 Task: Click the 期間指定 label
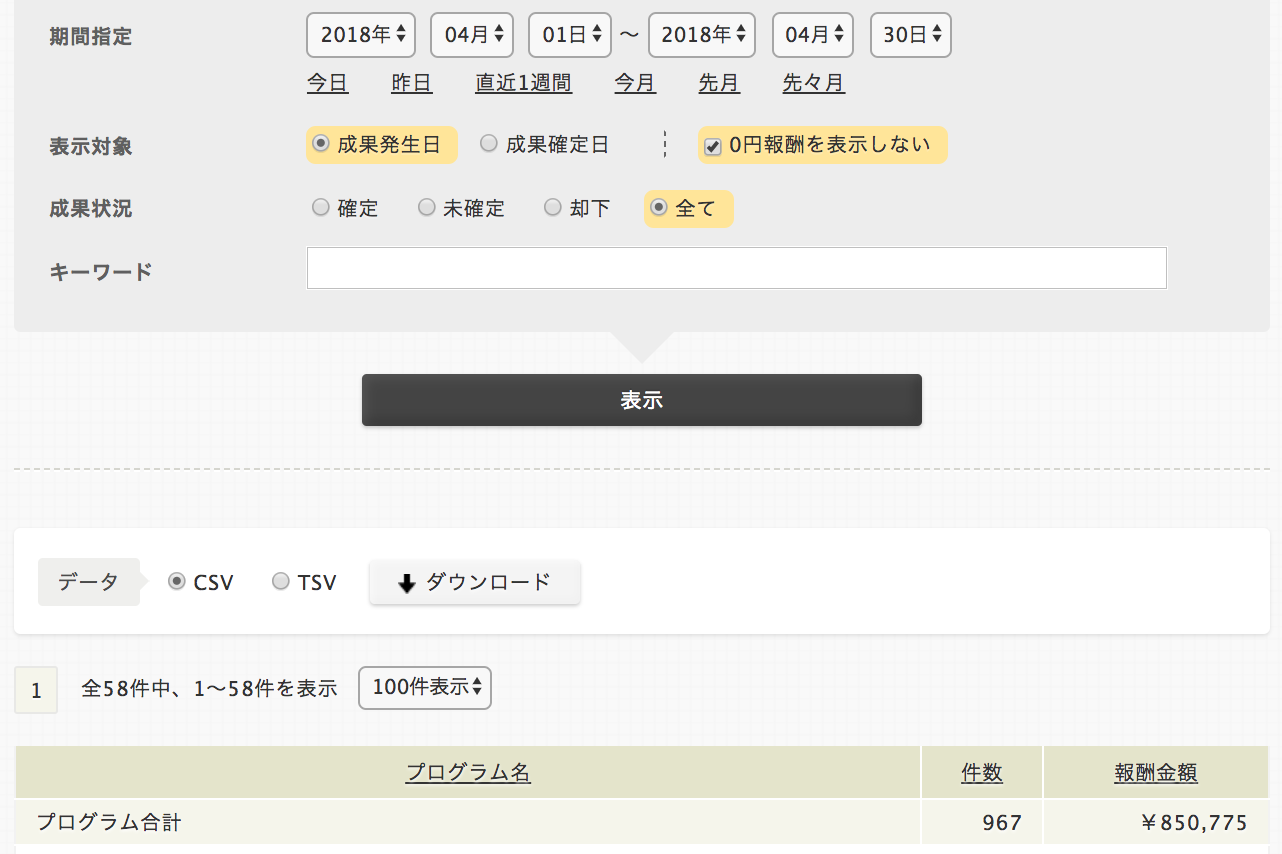pos(91,37)
